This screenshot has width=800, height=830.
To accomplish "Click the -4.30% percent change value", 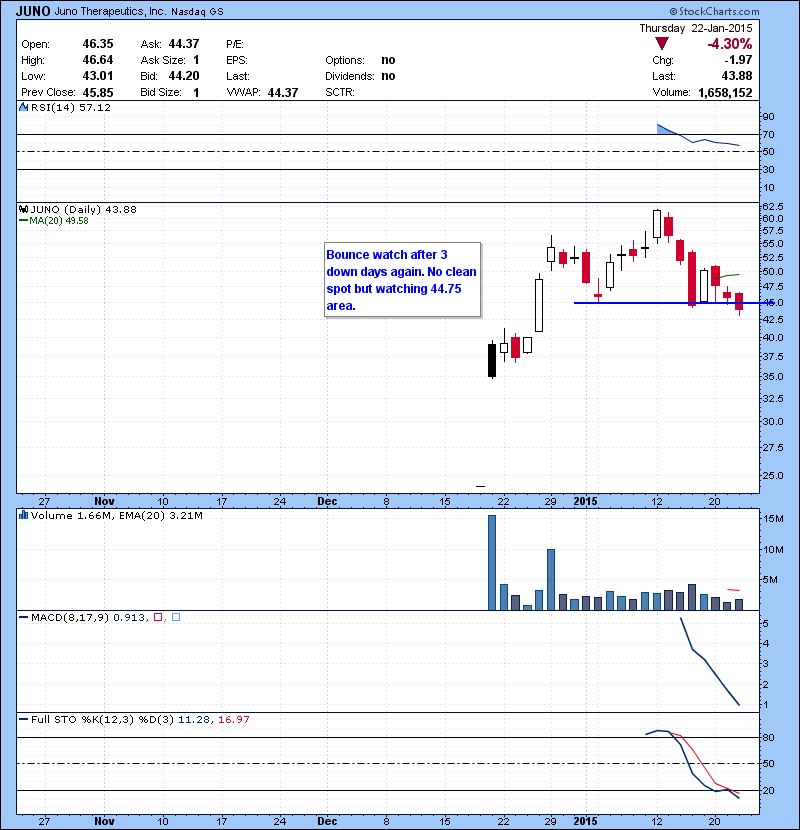I will [730, 43].
